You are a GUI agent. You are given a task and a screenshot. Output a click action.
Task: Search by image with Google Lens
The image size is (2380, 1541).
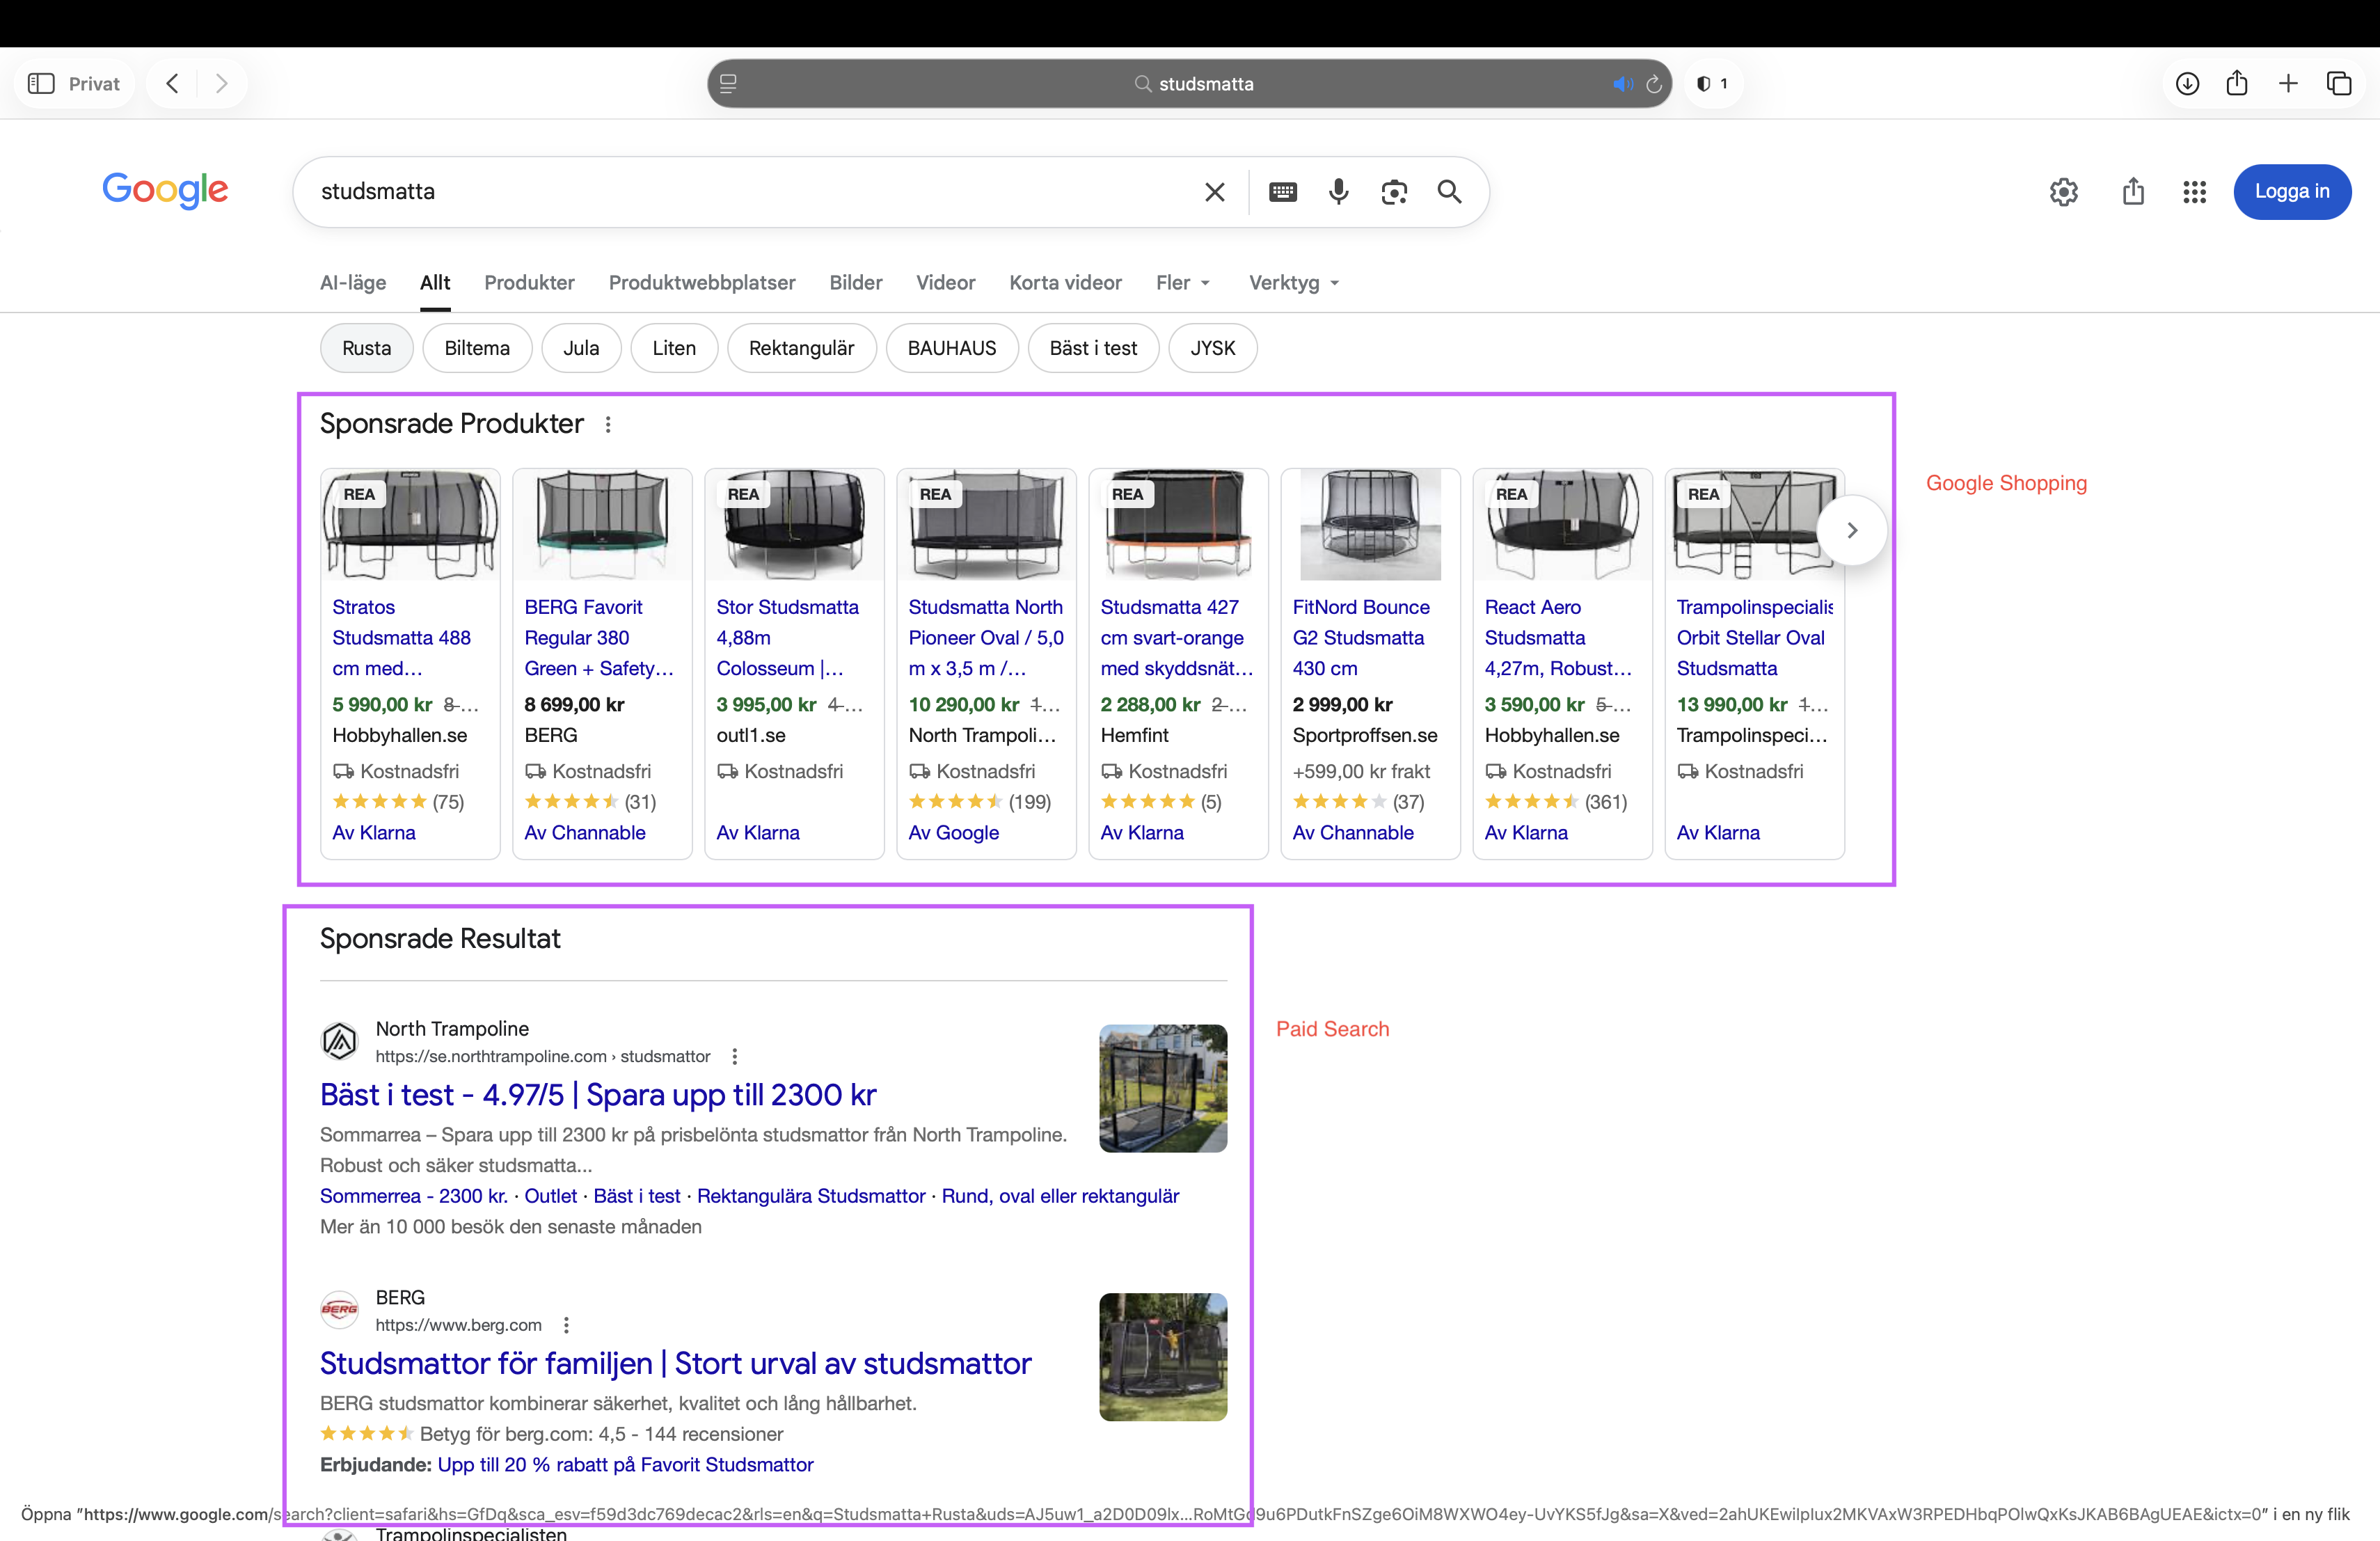coord(1394,192)
